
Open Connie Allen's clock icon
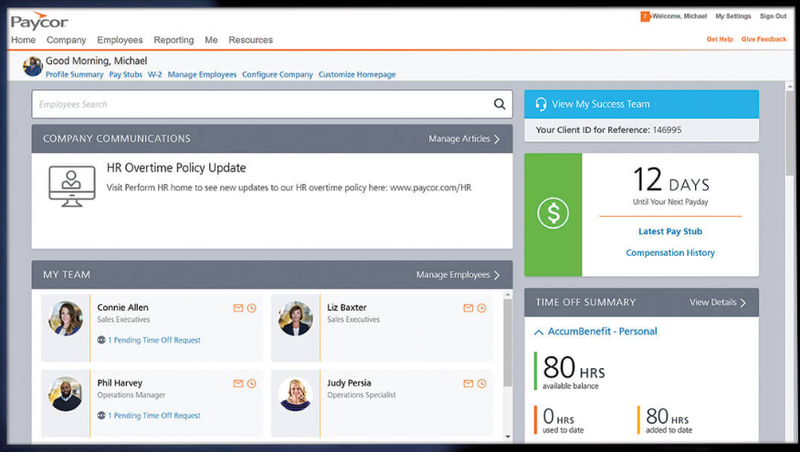pyautogui.click(x=252, y=308)
